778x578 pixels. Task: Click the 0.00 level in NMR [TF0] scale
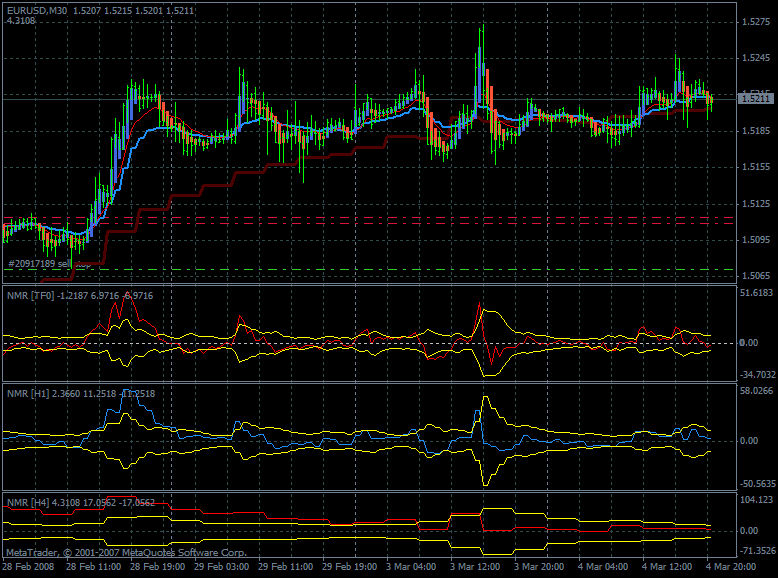tap(749, 343)
